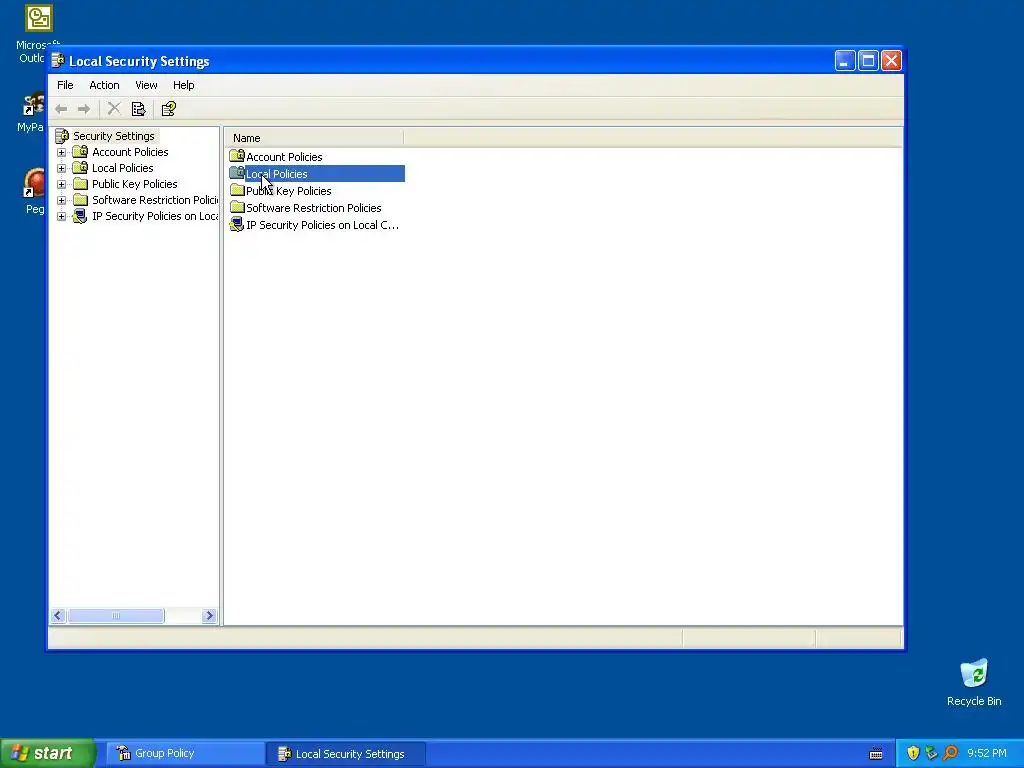The width and height of the screenshot is (1024, 768).
Task: Click the Forward arrow toolbar button
Action: coord(84,109)
